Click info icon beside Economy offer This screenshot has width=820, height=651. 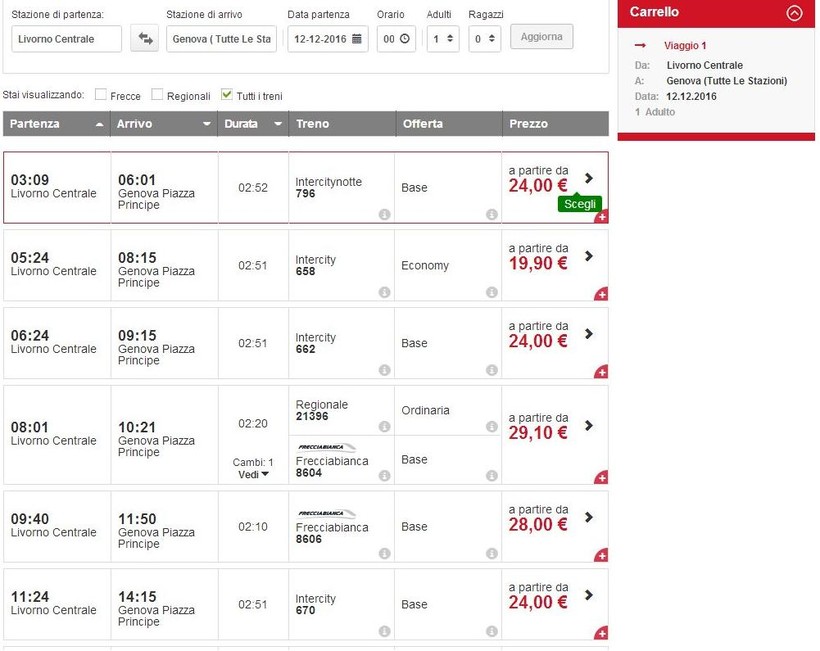(x=492, y=292)
